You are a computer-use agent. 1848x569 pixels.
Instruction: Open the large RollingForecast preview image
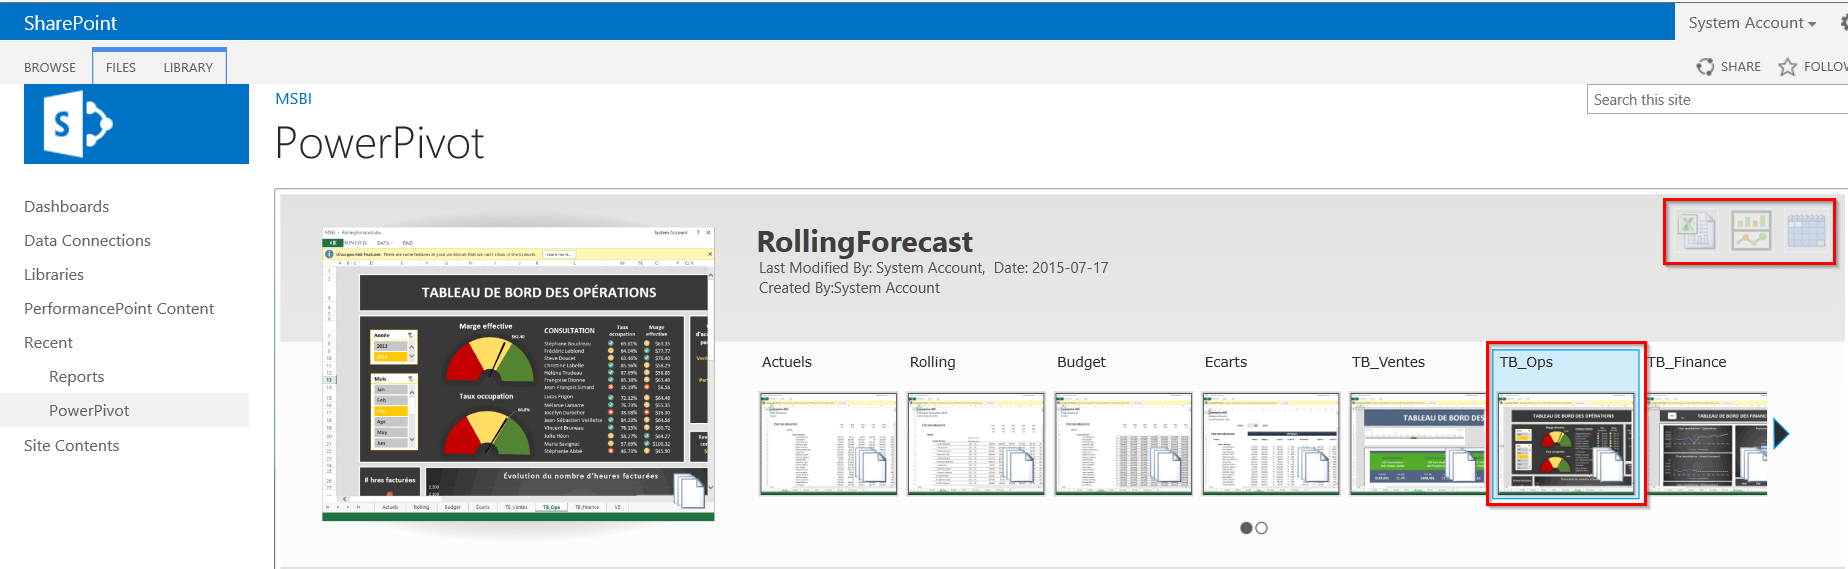(x=518, y=374)
